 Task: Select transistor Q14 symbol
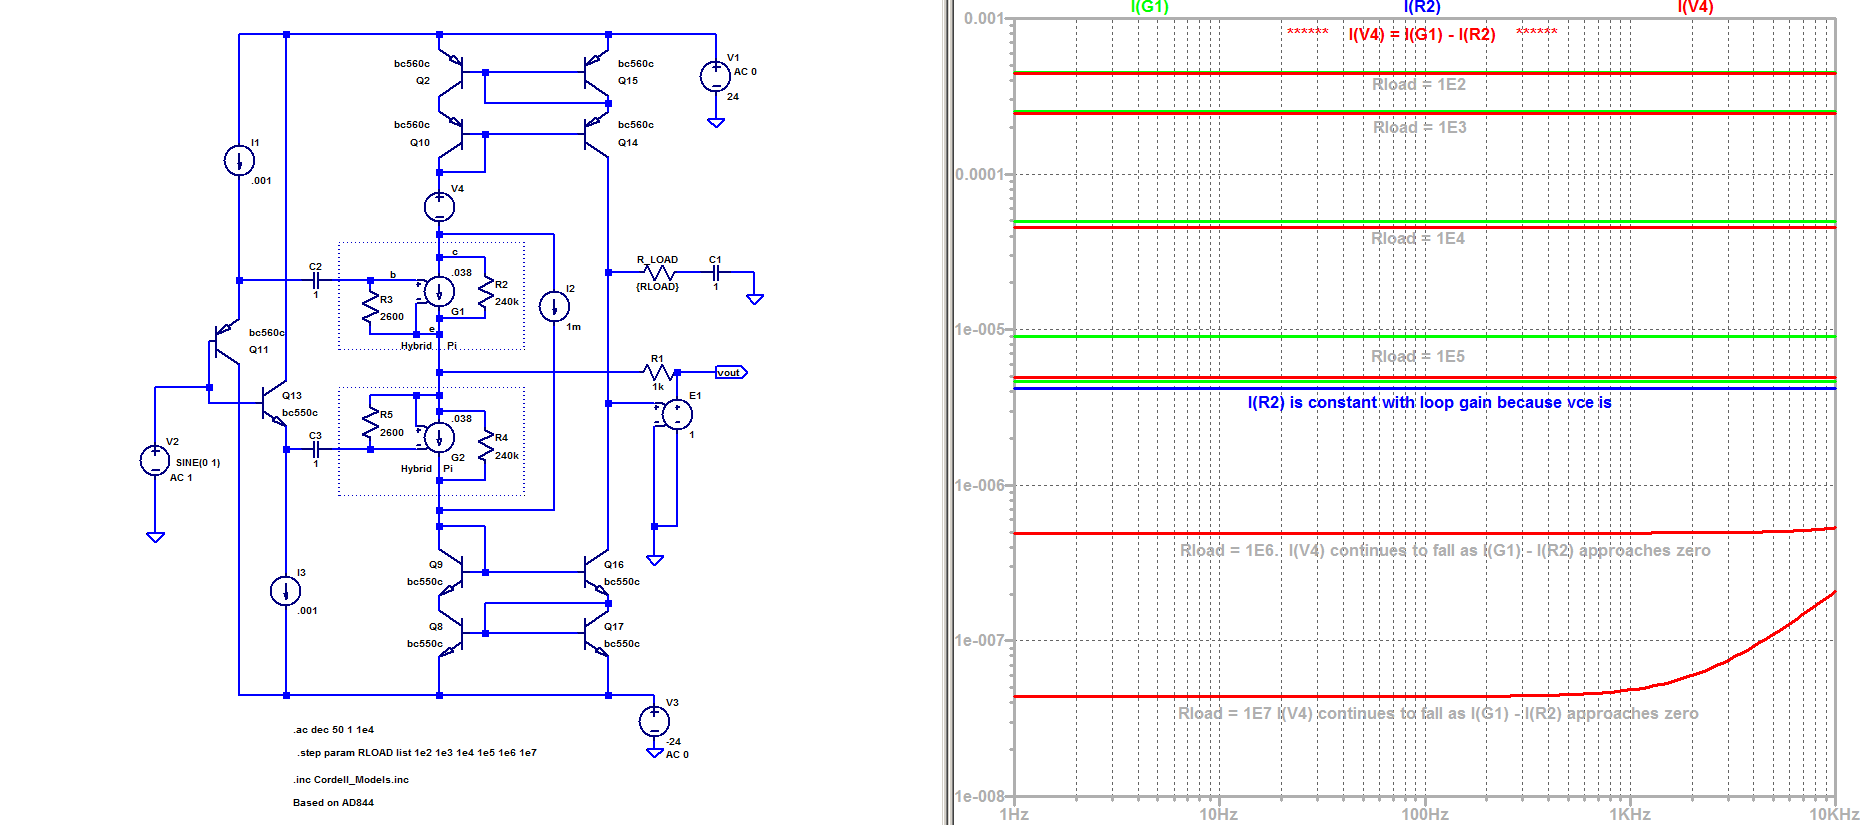point(596,134)
